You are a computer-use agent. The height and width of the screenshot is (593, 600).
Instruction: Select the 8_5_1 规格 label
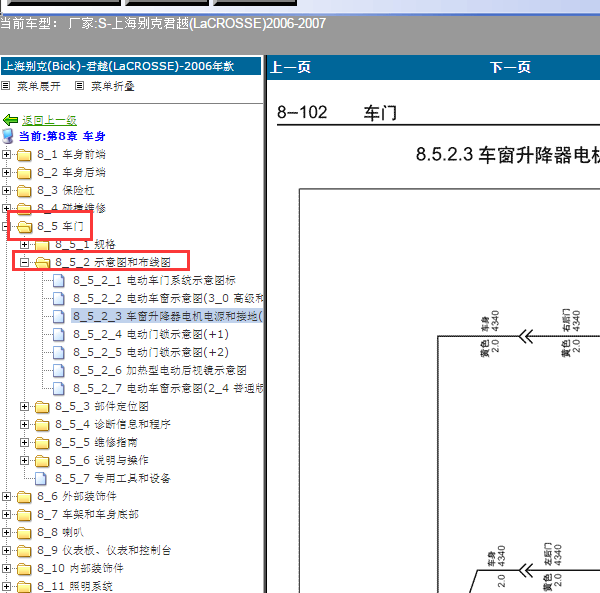point(85,244)
